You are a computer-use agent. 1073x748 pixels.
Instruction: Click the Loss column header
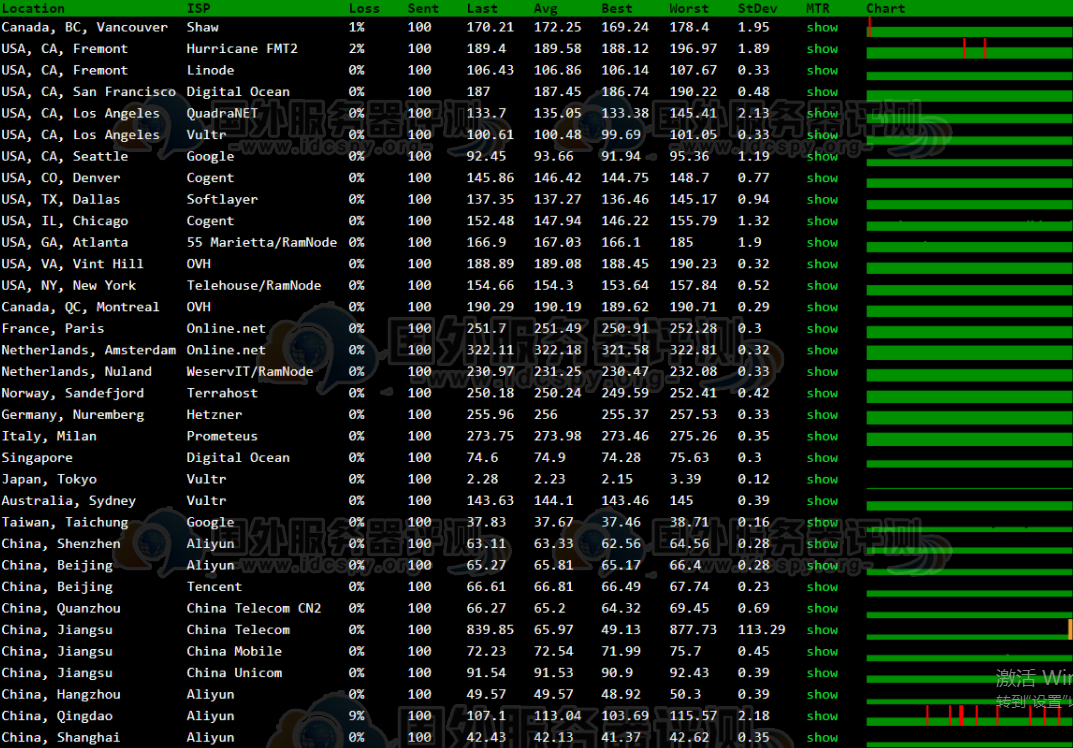[364, 8]
